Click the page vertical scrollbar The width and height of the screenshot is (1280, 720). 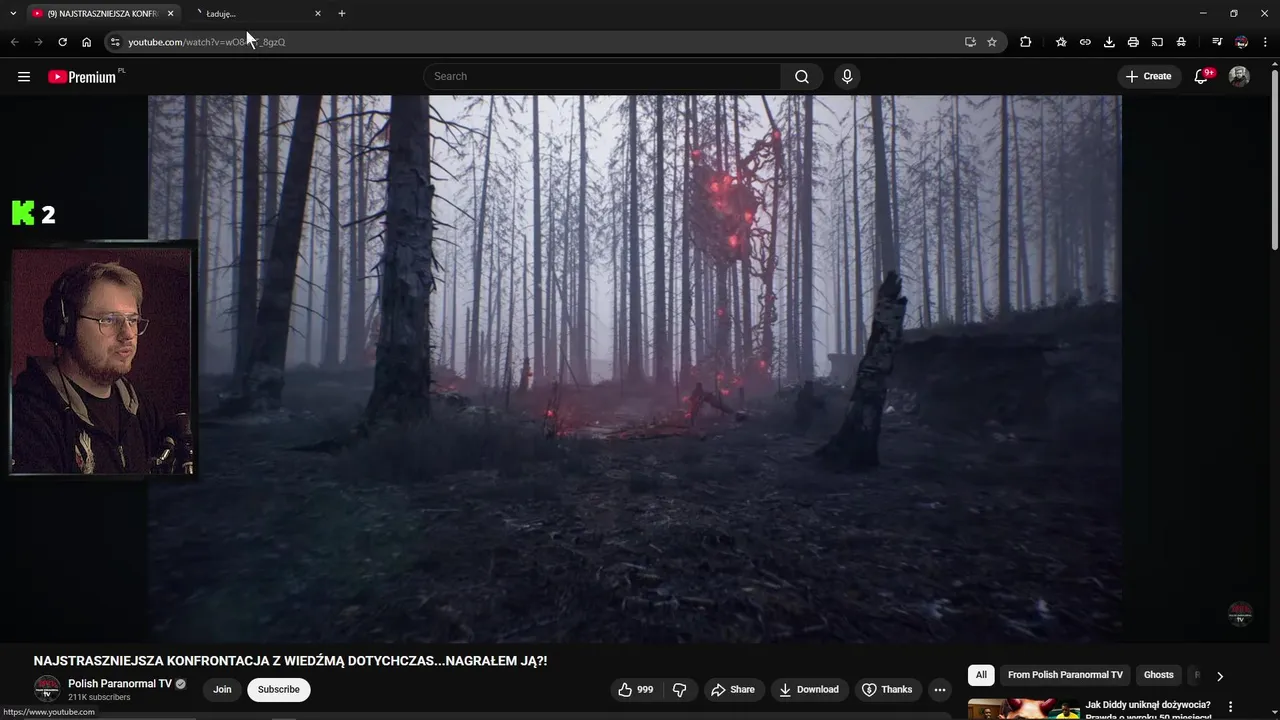[1274, 160]
